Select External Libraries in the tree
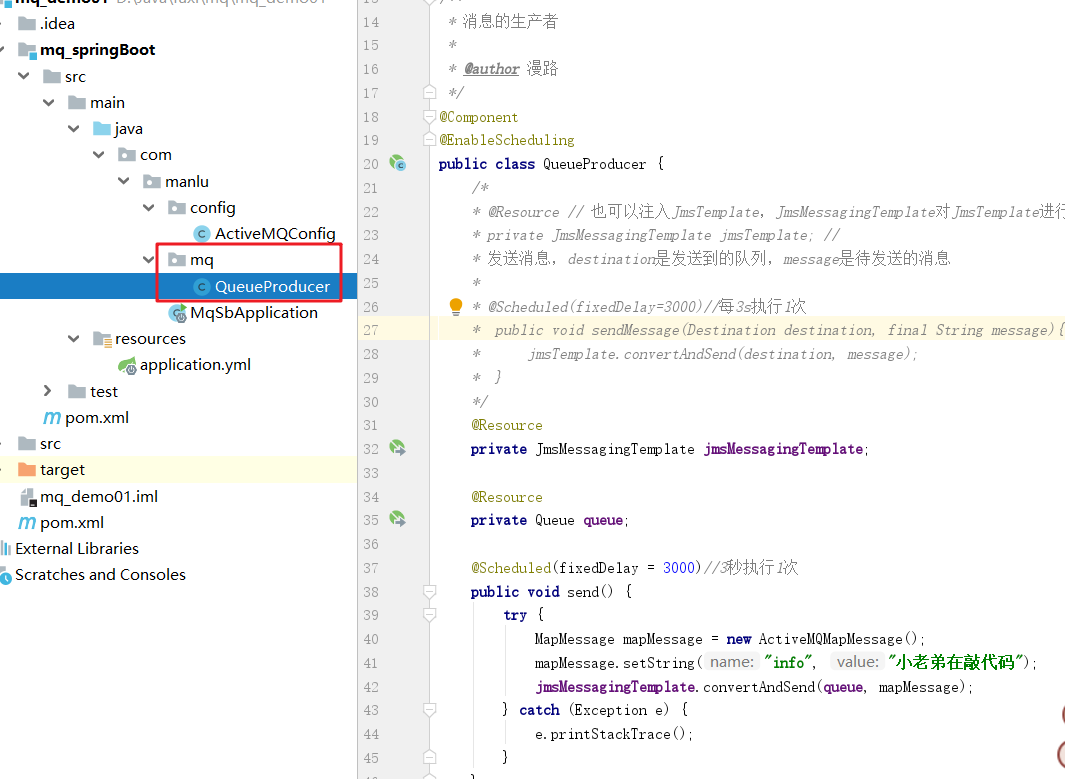The image size is (1065, 779). point(77,548)
